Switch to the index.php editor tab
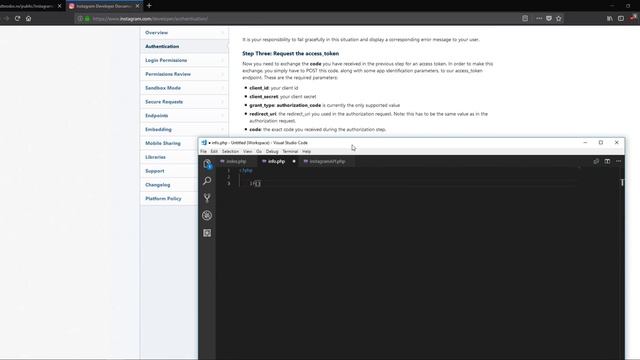 coord(236,162)
